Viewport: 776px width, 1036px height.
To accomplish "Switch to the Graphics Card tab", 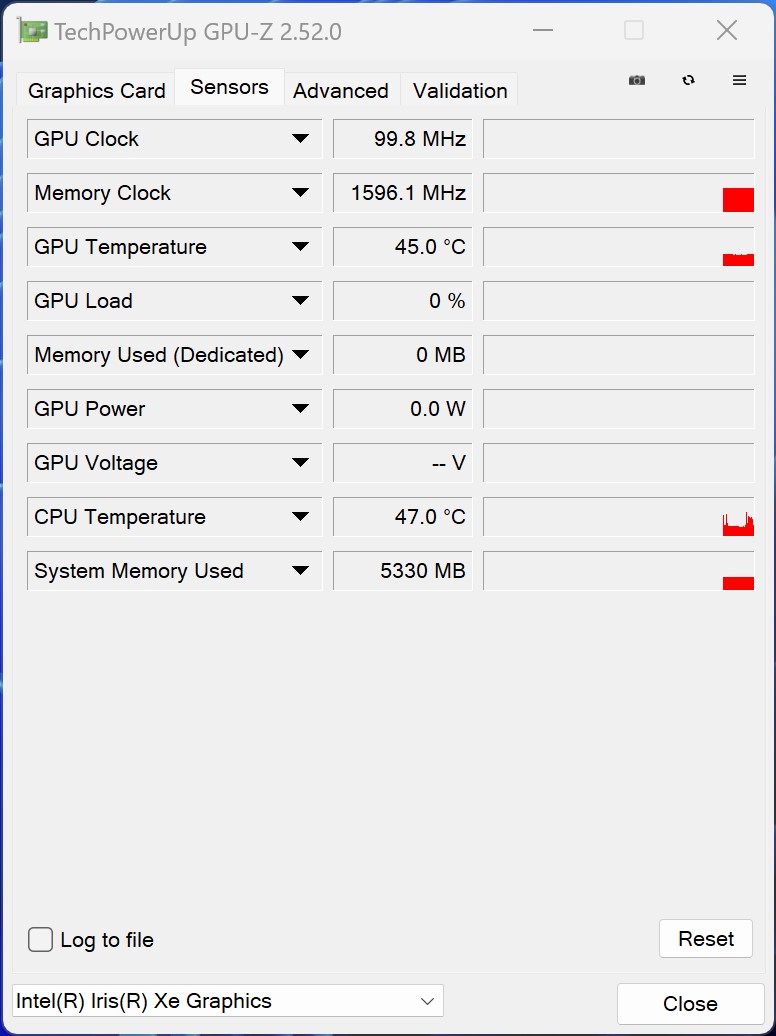I will 97,91.
